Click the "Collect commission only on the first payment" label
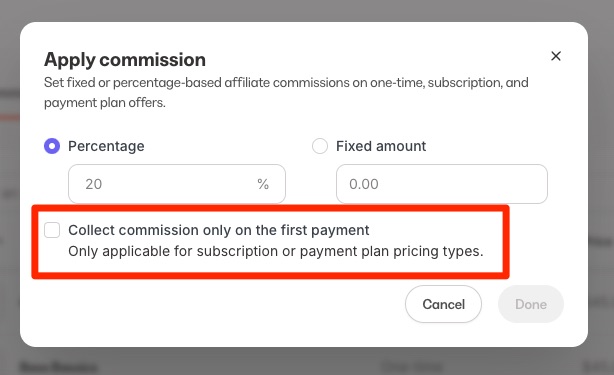Image resolution: width=614 pixels, height=375 pixels. (x=219, y=230)
